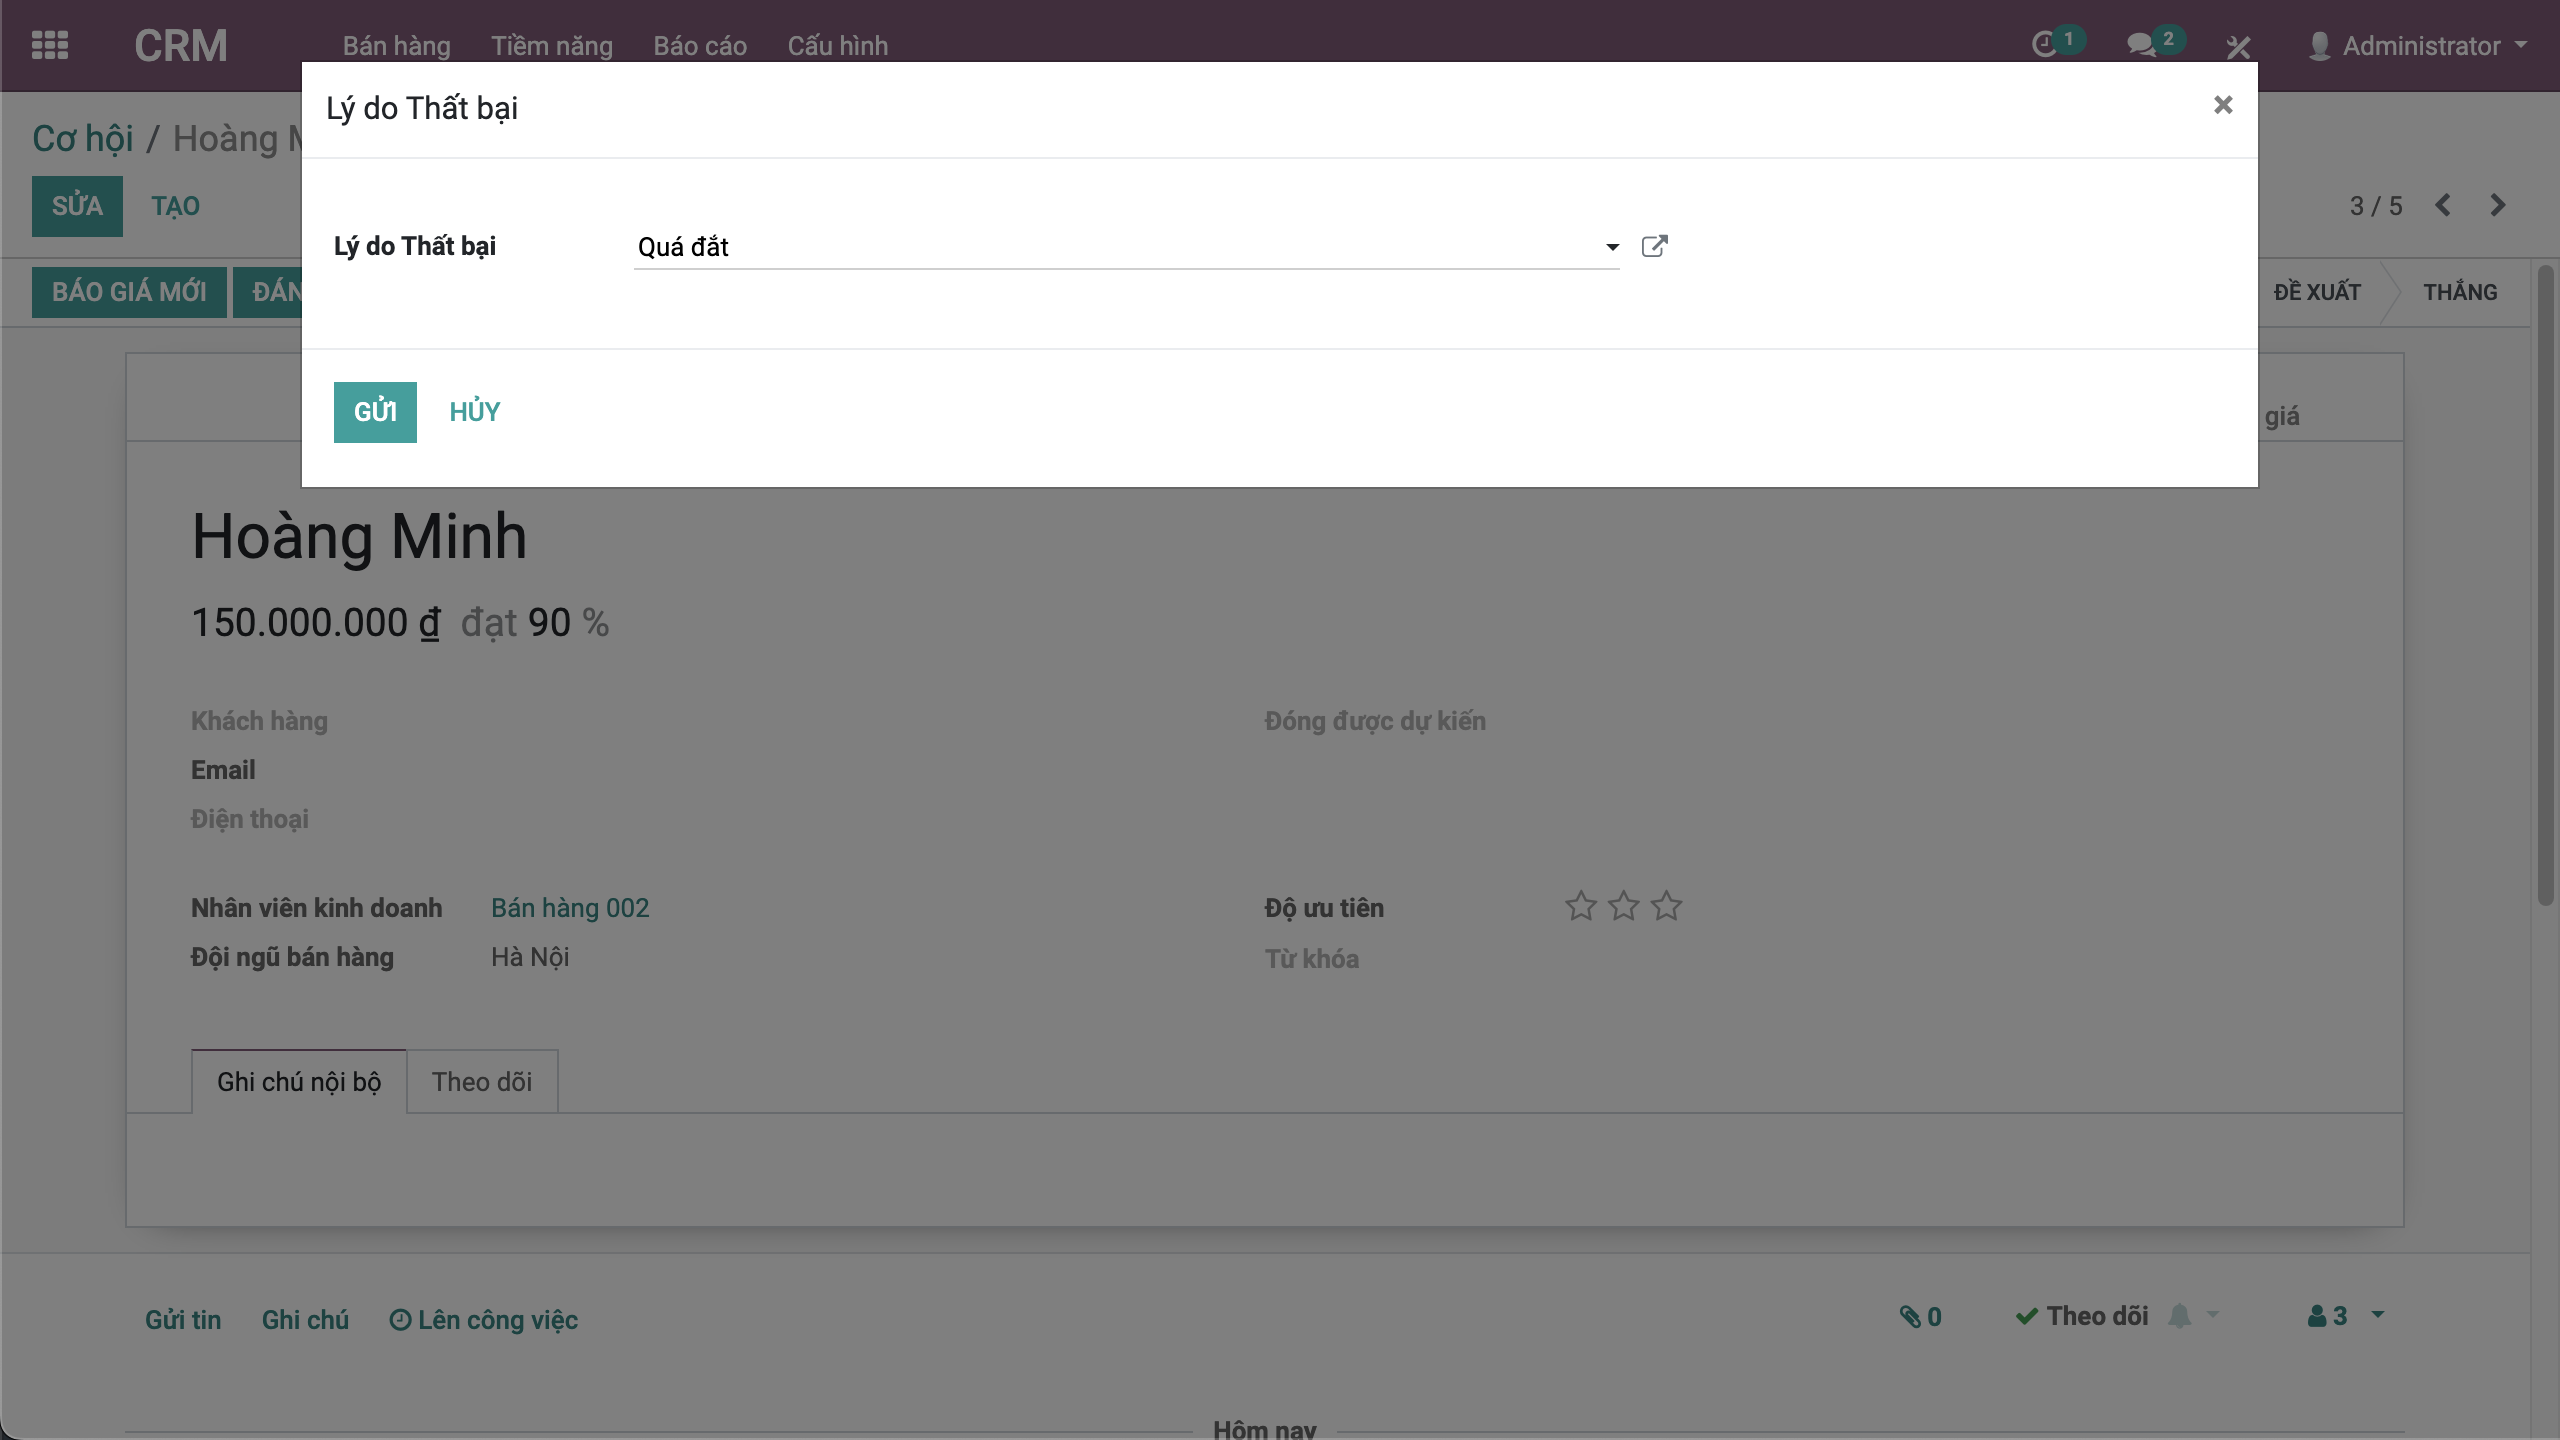Open the Báo cáo menu

[x=699, y=46]
